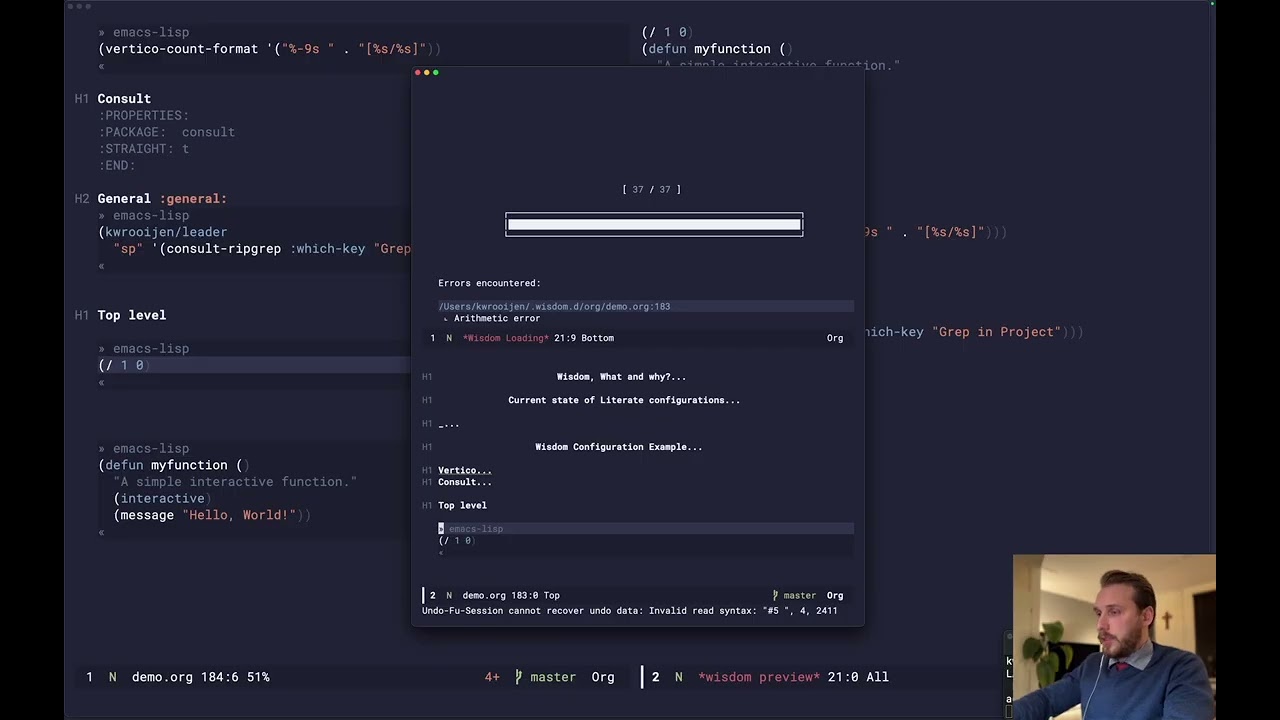This screenshot has width=1280, height=720.
Task: Click the block begin marker above (/ 1 0) in left pane
Action: [101, 348]
